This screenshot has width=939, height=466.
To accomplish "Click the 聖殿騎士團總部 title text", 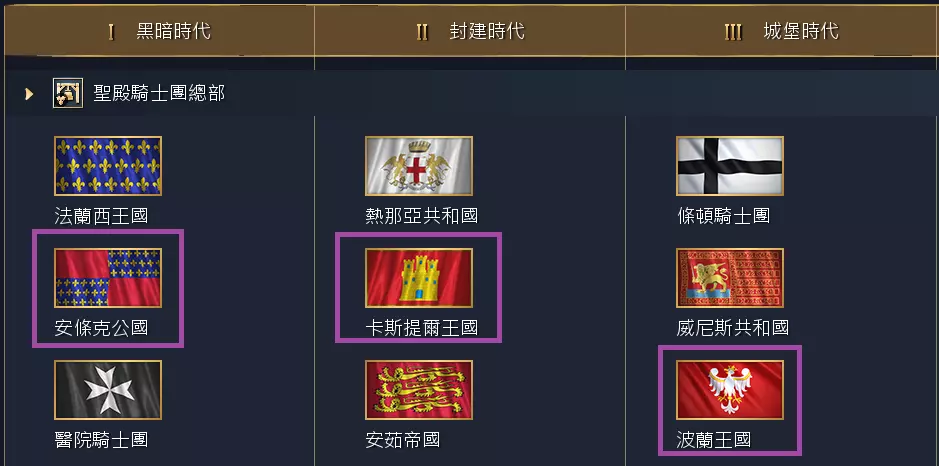I will tap(159, 93).
